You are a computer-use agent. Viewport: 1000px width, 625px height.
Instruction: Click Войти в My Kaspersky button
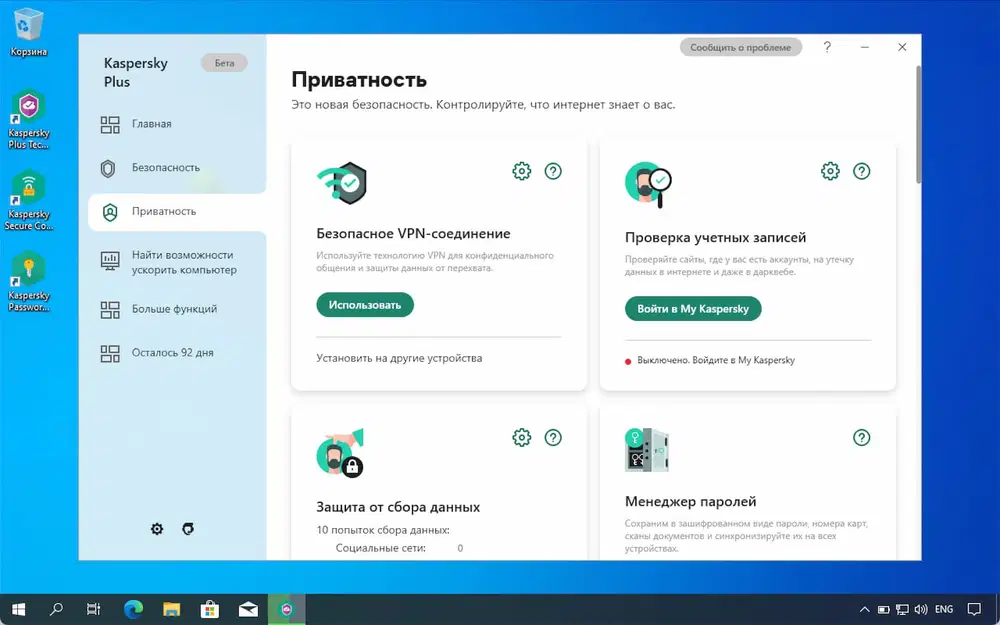pos(693,309)
